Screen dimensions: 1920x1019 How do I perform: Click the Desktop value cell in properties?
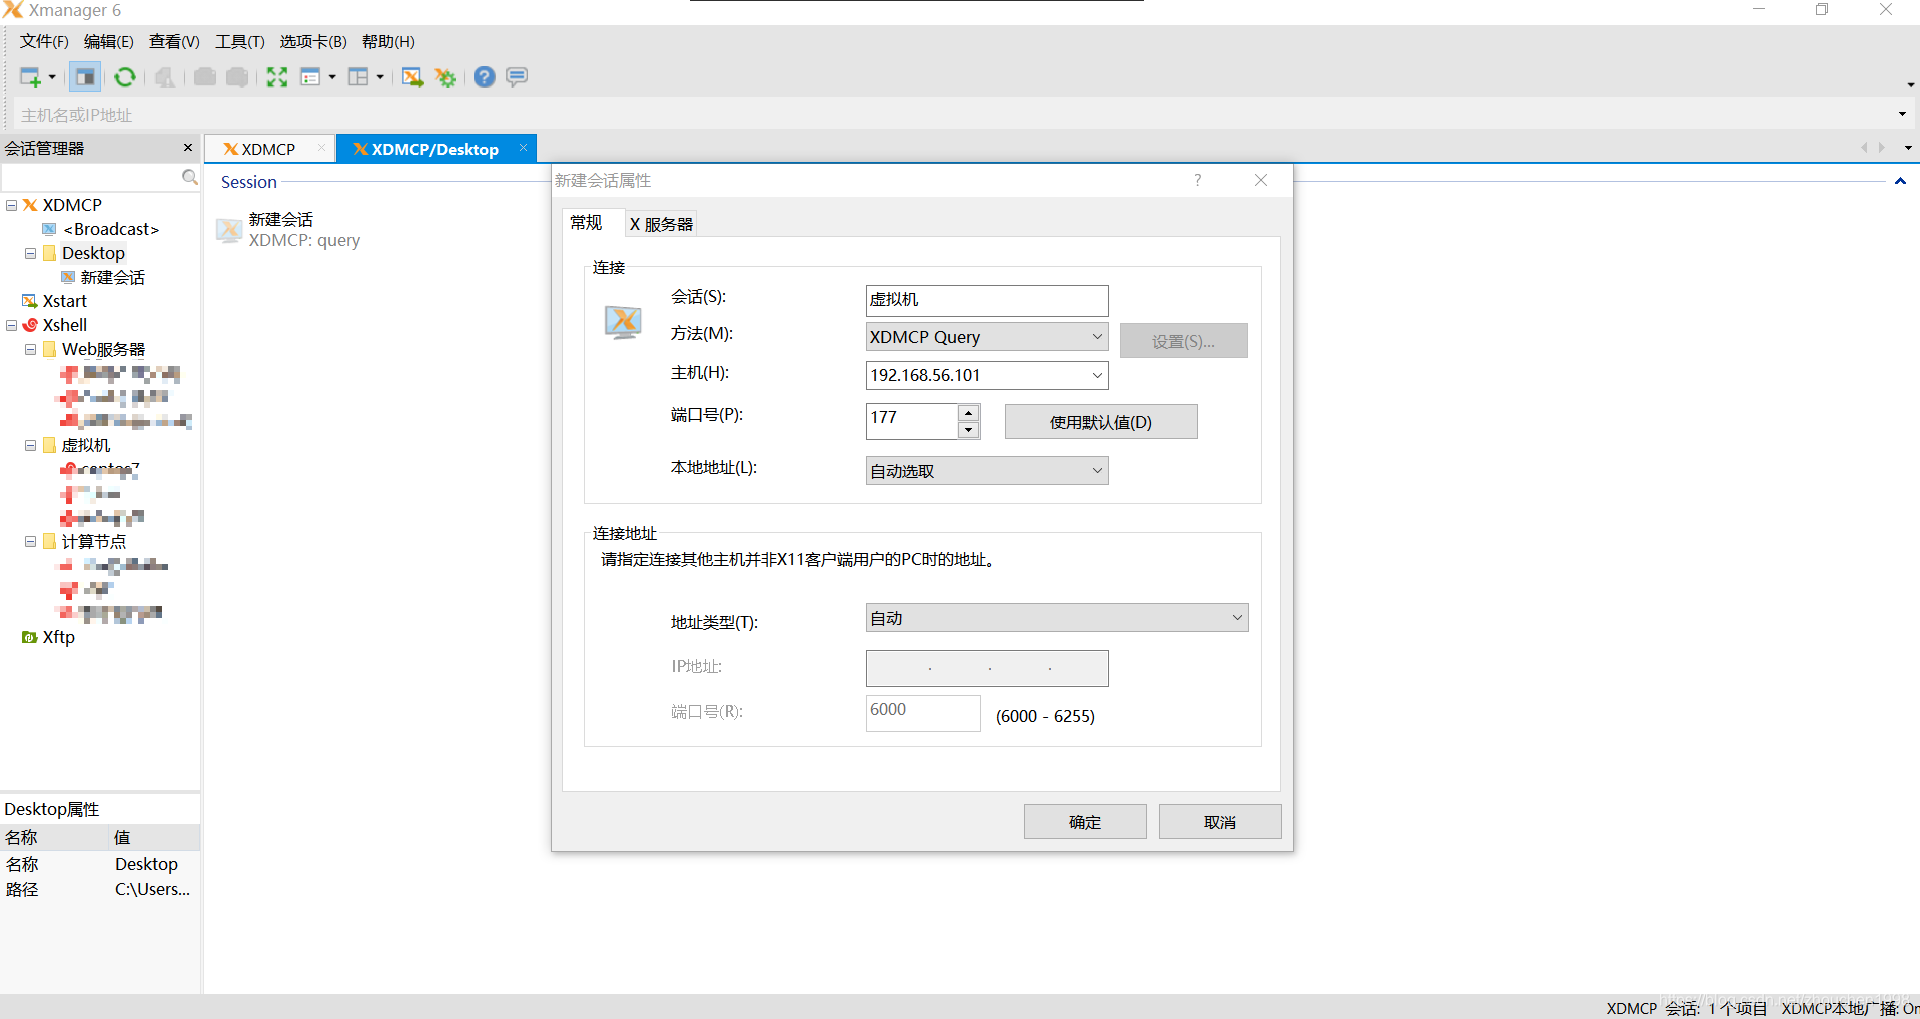(146, 864)
